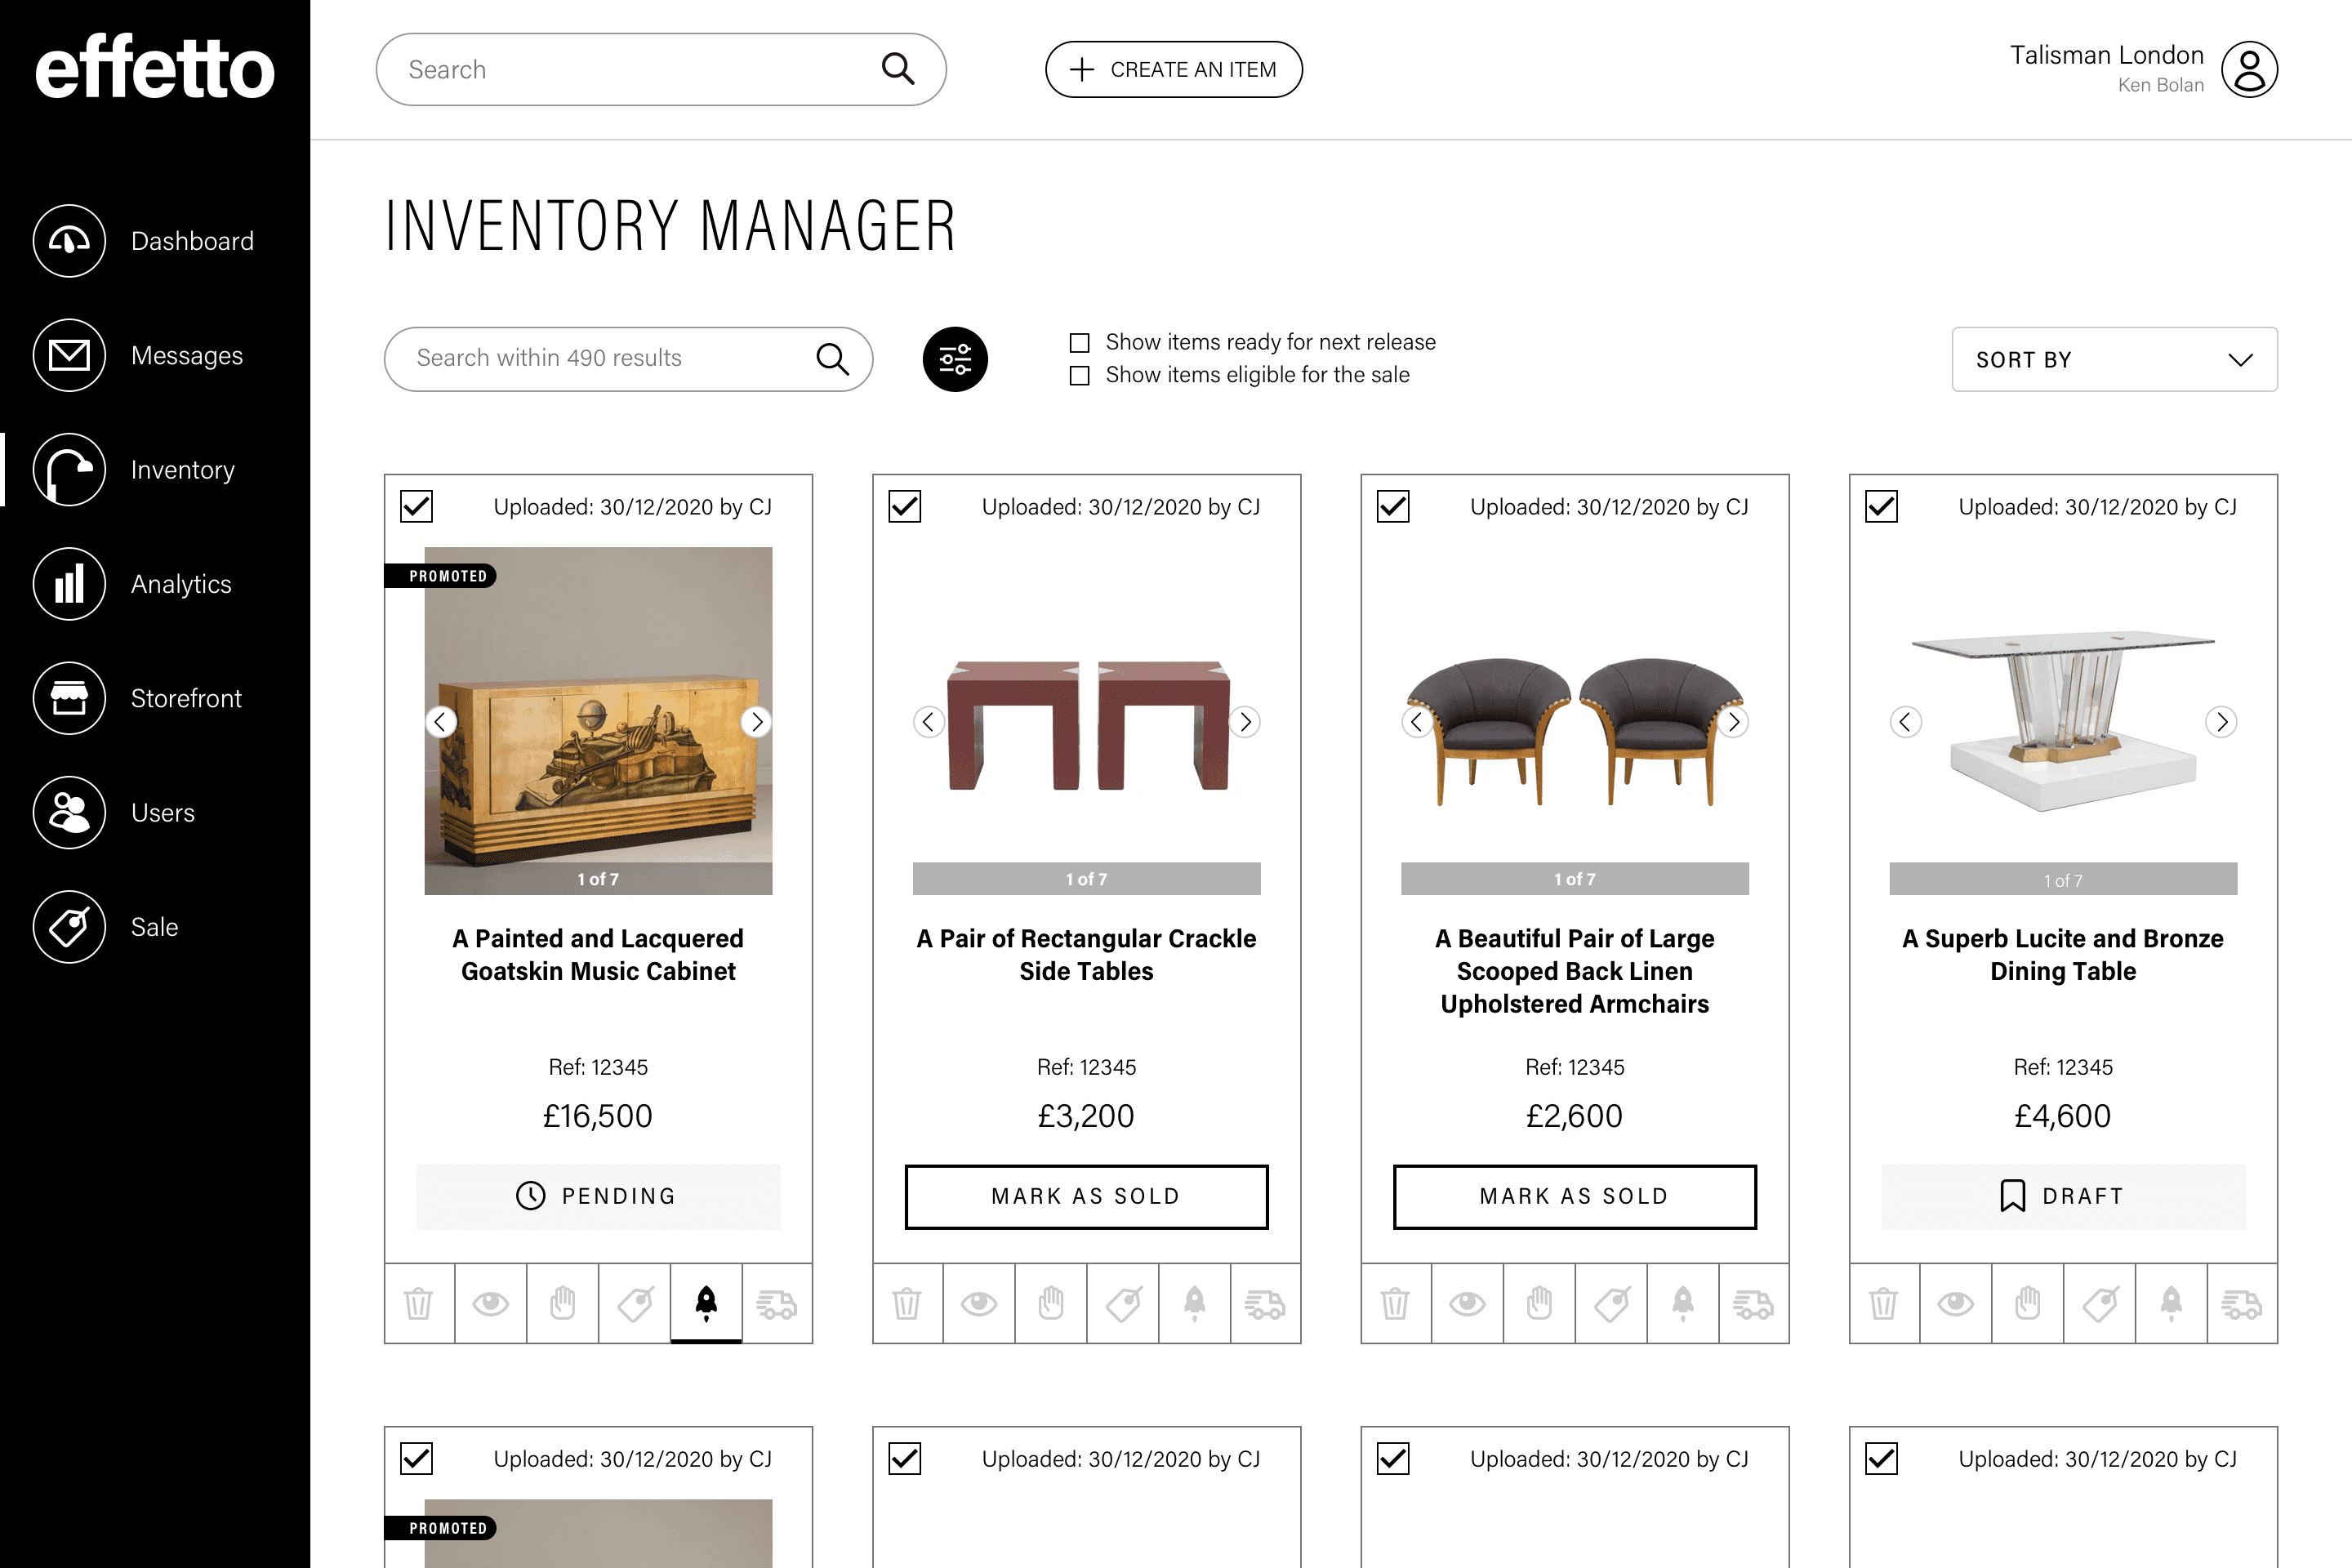Enable Show items ready for next release
Viewport: 2352px width, 1568px height.
coord(1079,343)
